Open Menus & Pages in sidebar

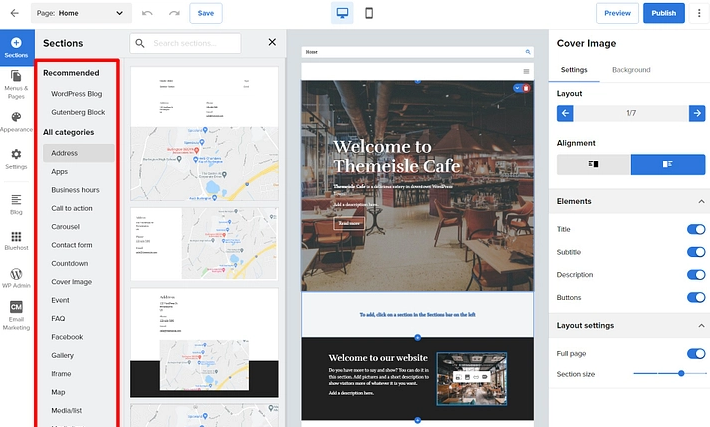coord(16,84)
